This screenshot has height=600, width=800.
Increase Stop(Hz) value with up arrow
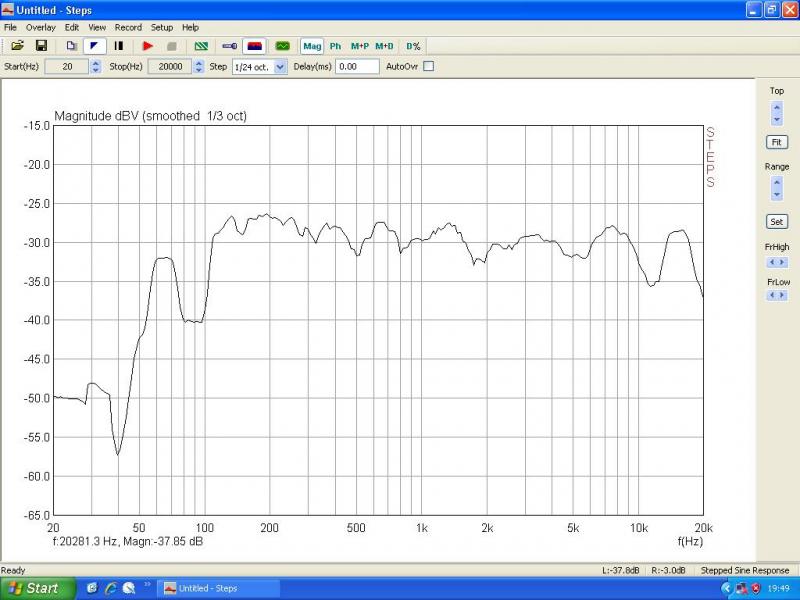199,63
